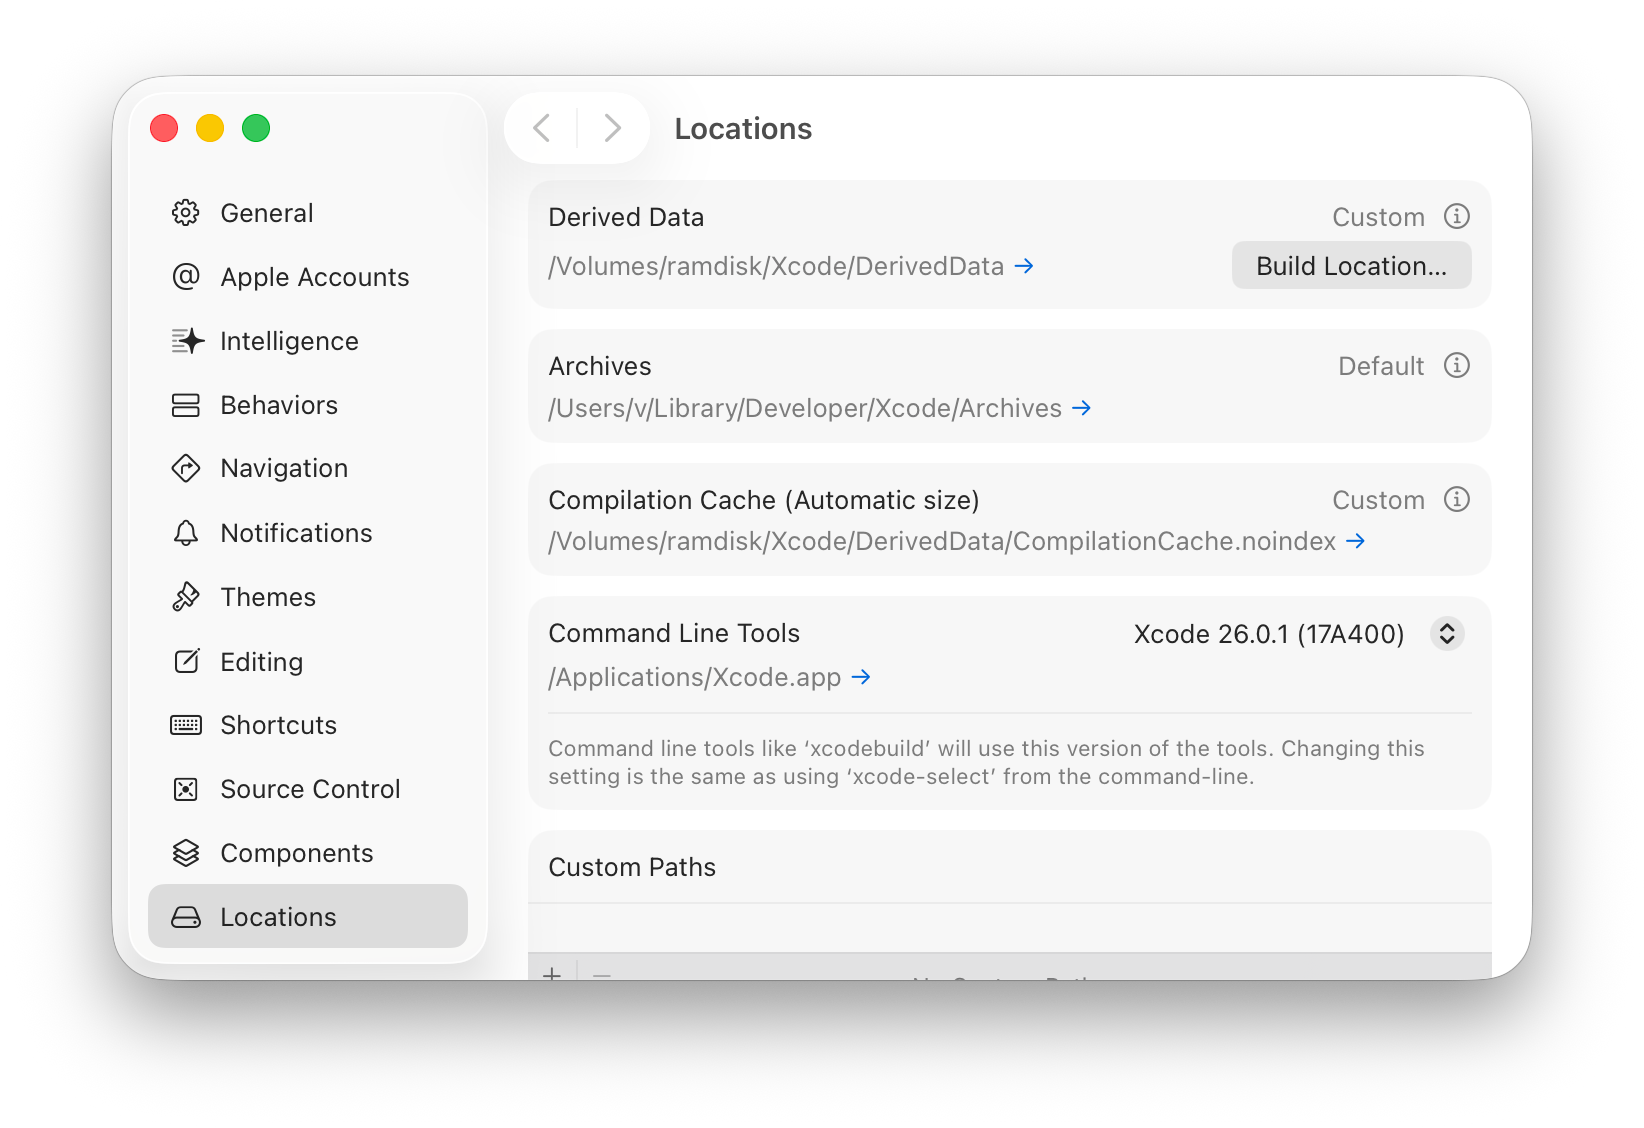Screen dimensions: 1644x1128
Task: Open the Behaviors pane
Action: point(279,405)
